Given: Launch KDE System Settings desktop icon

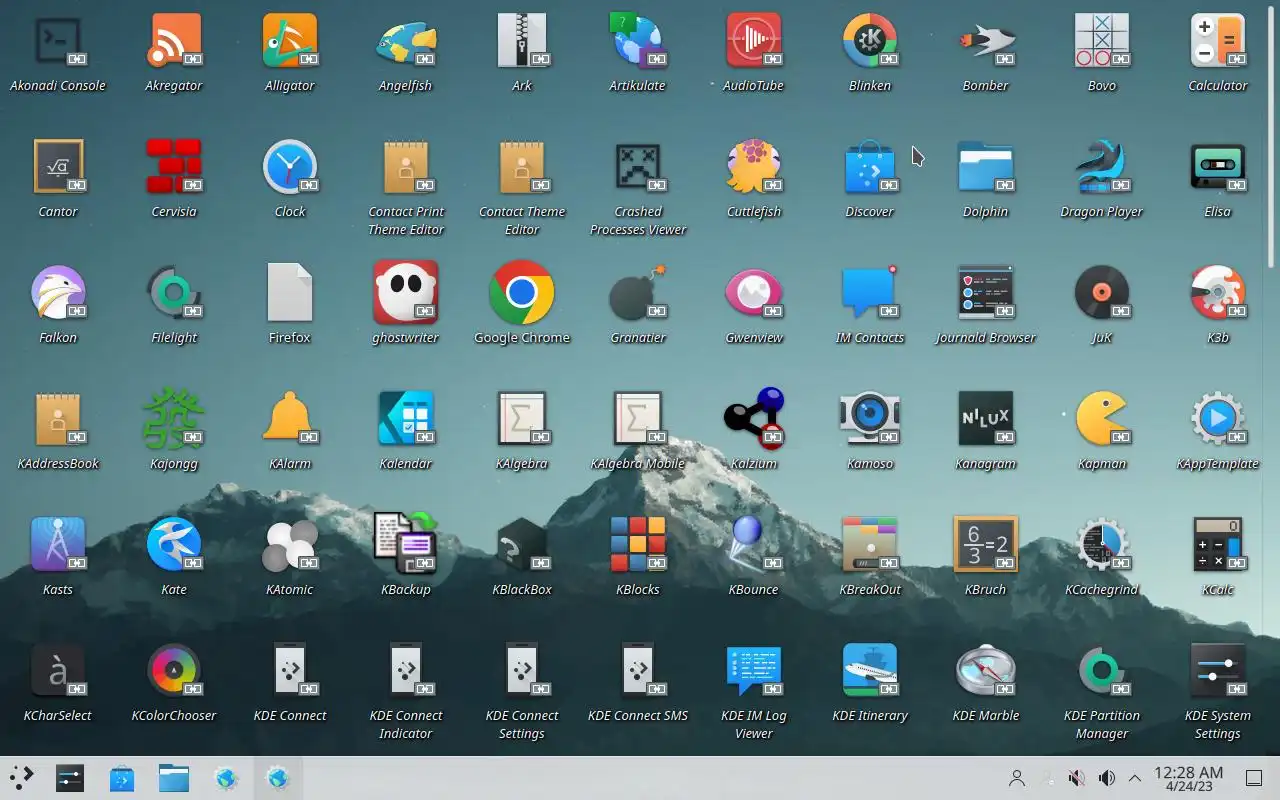Looking at the screenshot, I should point(1218,670).
